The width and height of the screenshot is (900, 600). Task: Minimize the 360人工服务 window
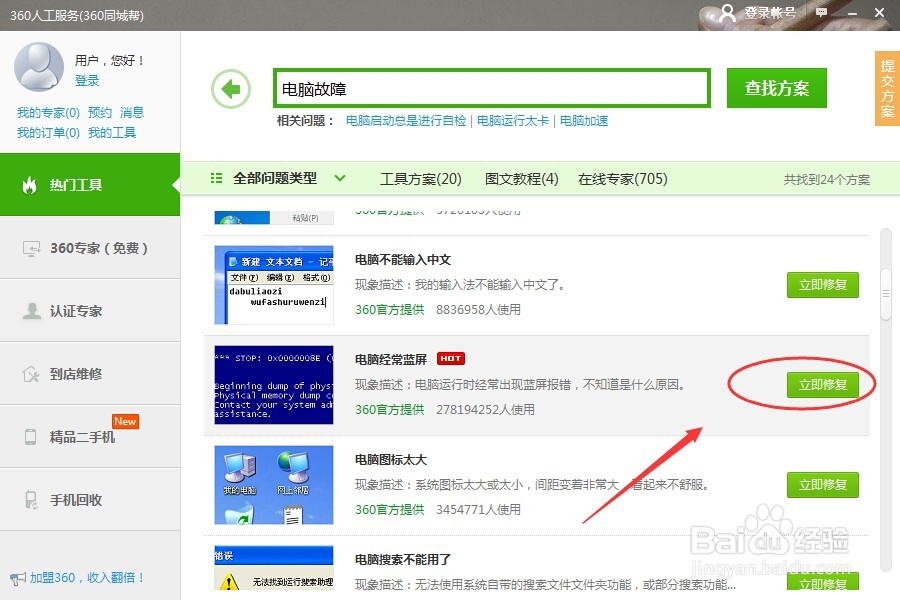pos(852,13)
